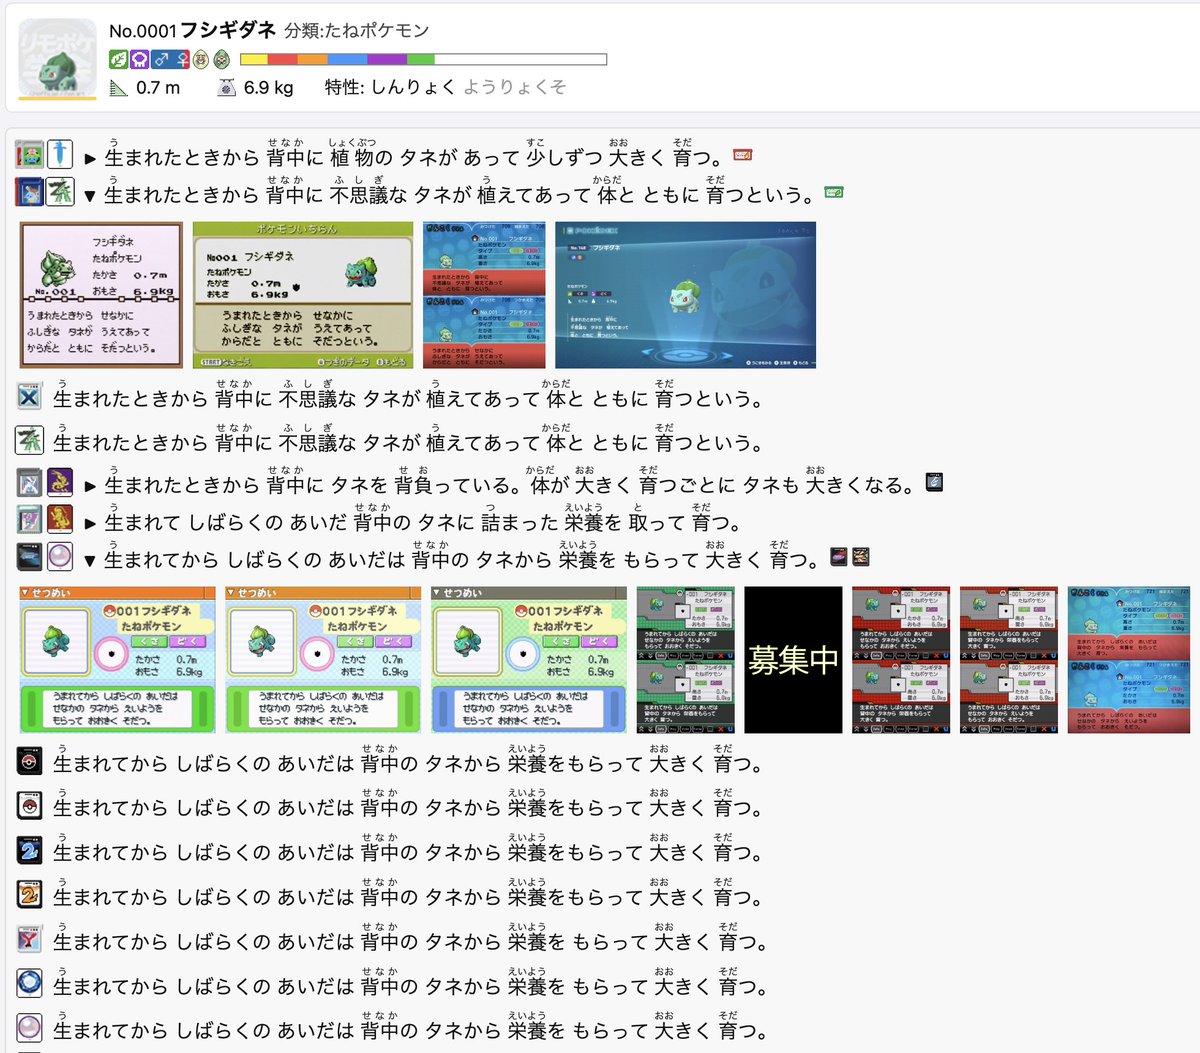The width and height of the screenshot is (1200, 1053).
Task: Click first game icon on expanded 不思議なタネ row
Action: (30, 191)
